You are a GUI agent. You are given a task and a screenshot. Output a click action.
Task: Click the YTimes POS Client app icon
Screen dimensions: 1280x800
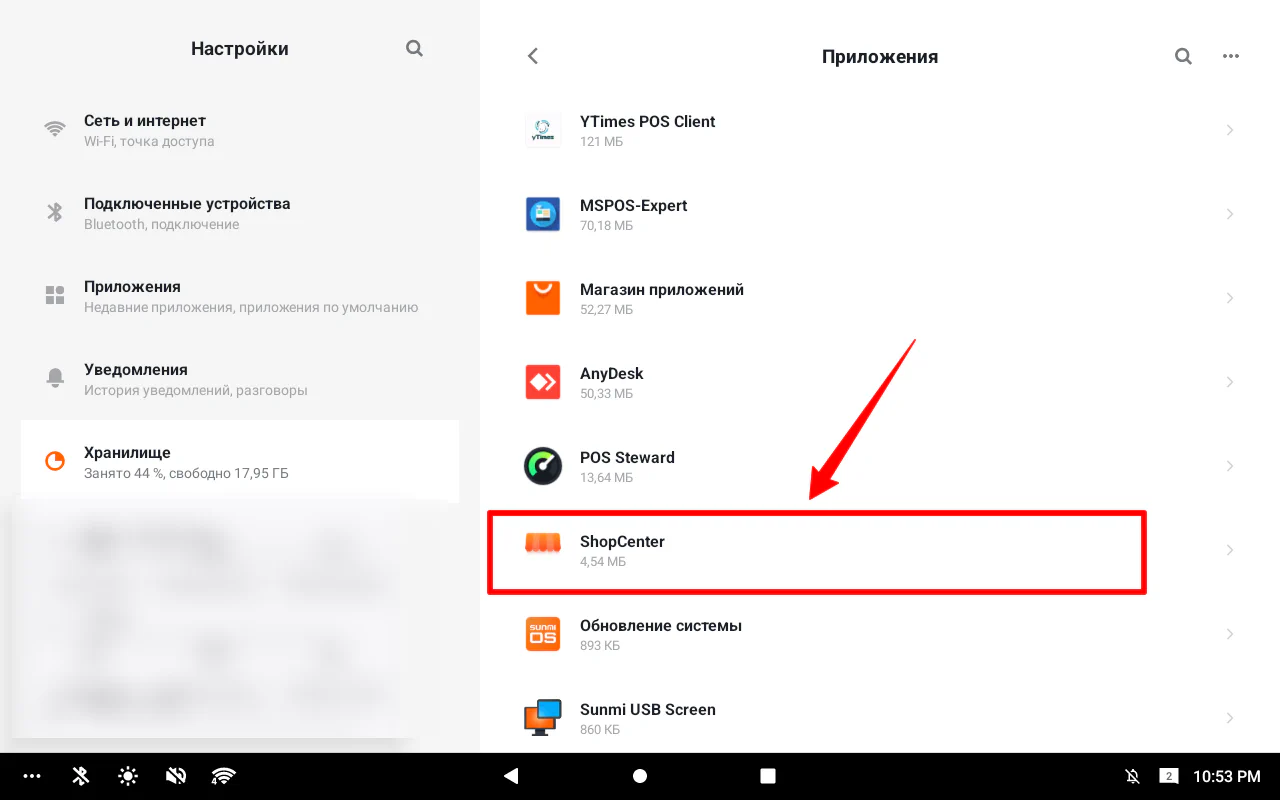click(543, 130)
